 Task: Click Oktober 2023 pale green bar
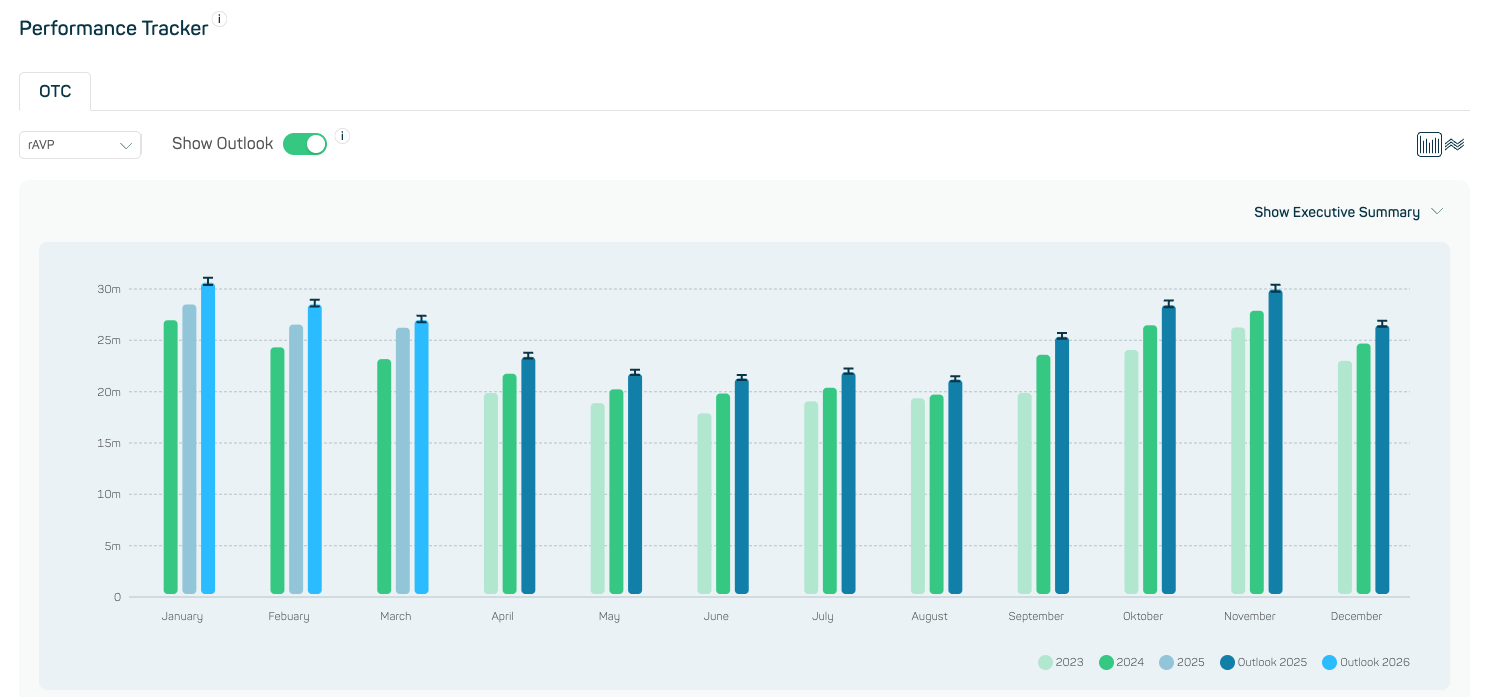(1131, 472)
